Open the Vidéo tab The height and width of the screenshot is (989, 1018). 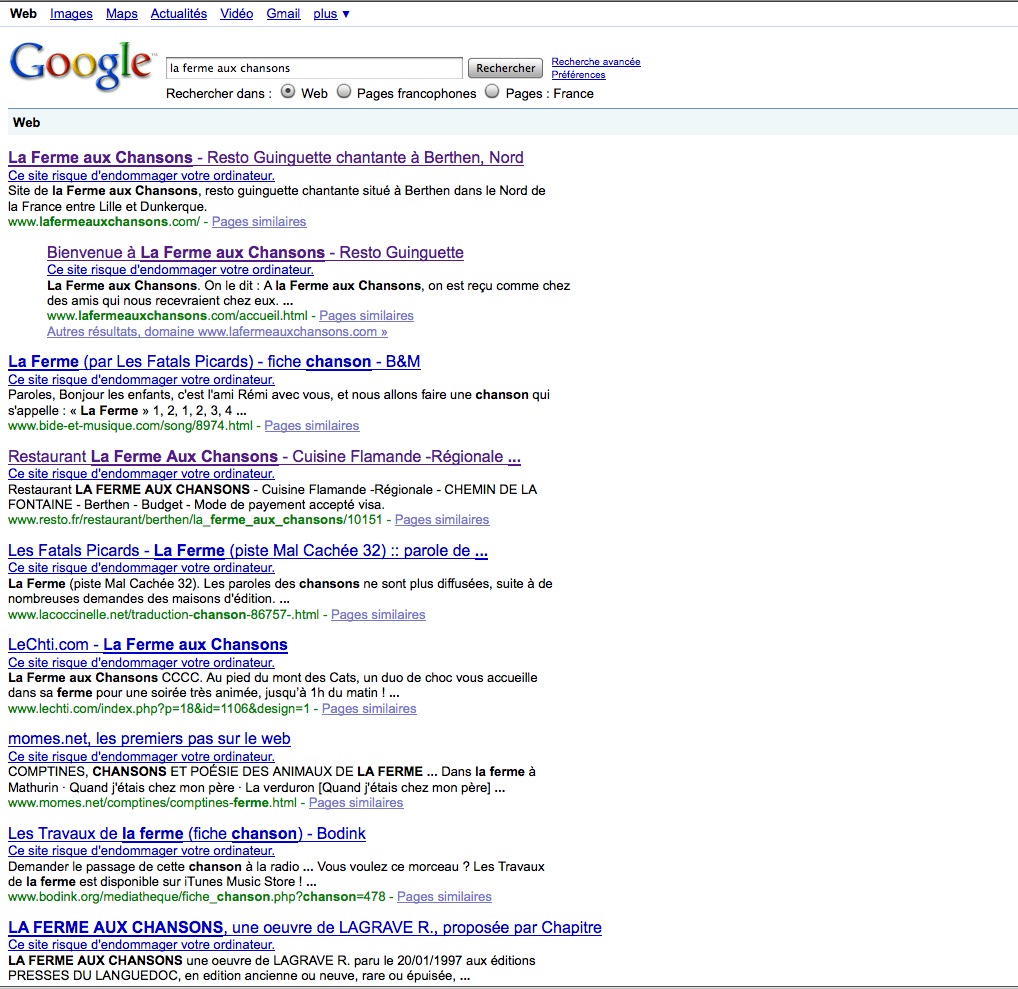click(236, 14)
